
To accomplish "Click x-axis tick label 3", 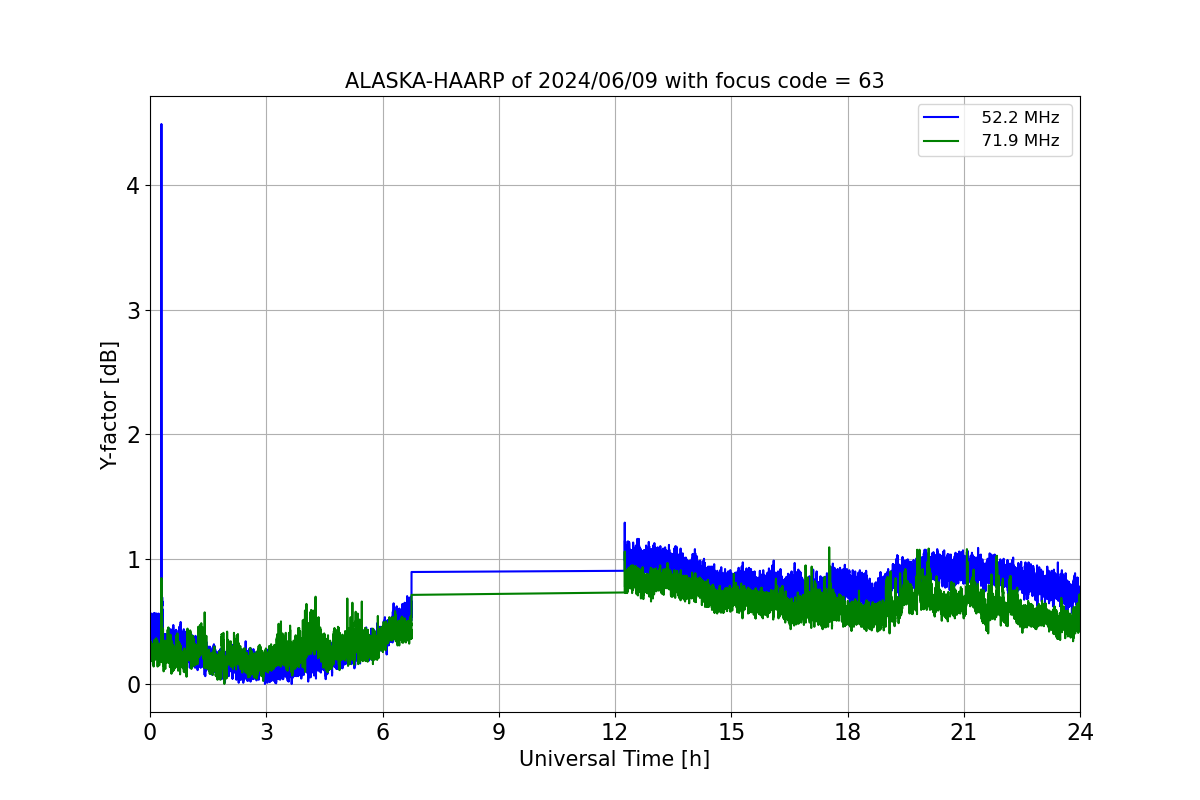I will pos(266,732).
